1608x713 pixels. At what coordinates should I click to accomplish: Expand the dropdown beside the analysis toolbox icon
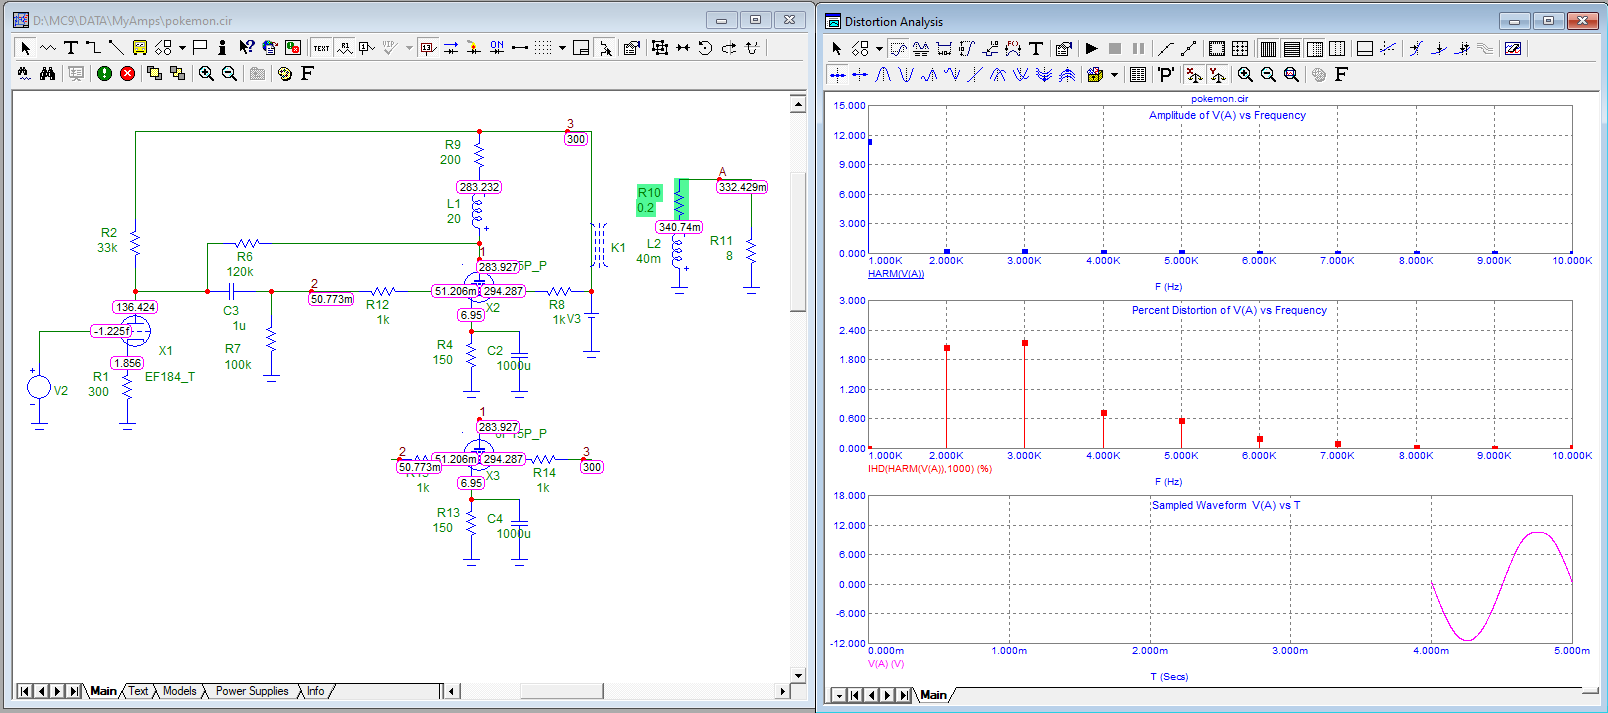click(1114, 75)
